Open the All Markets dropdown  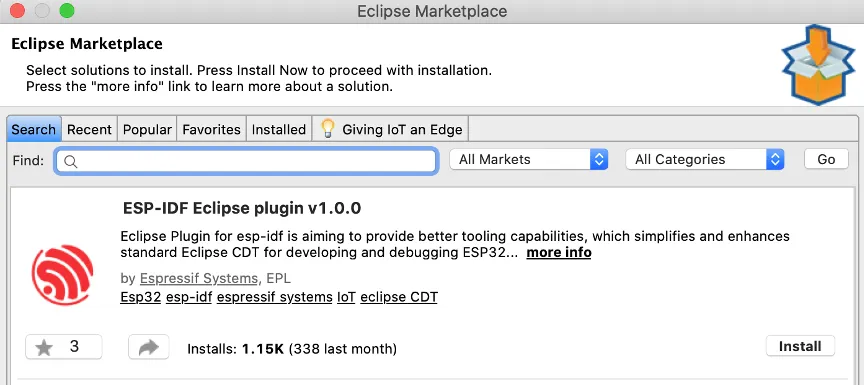pos(529,160)
